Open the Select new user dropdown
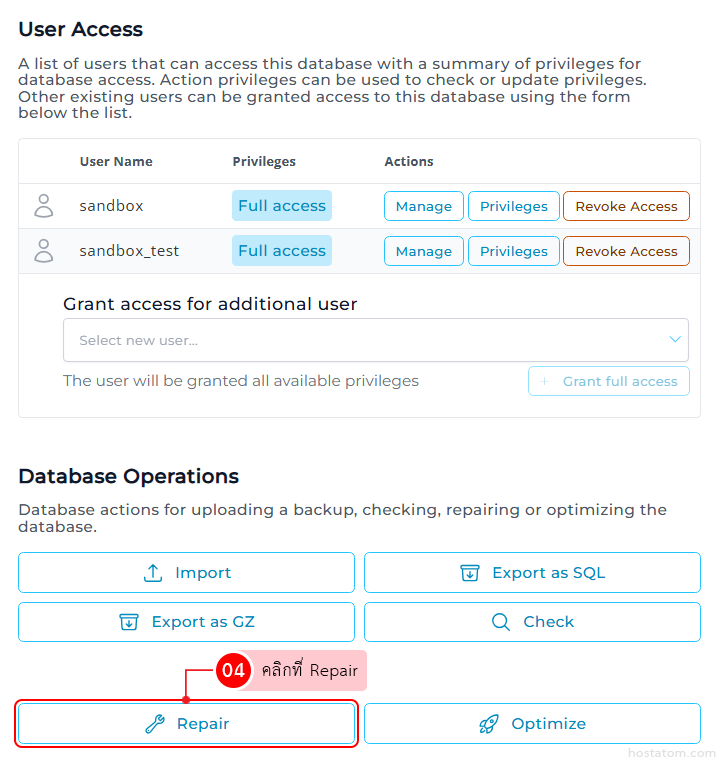Image resolution: width=720 pixels, height=761 pixels. click(360, 340)
